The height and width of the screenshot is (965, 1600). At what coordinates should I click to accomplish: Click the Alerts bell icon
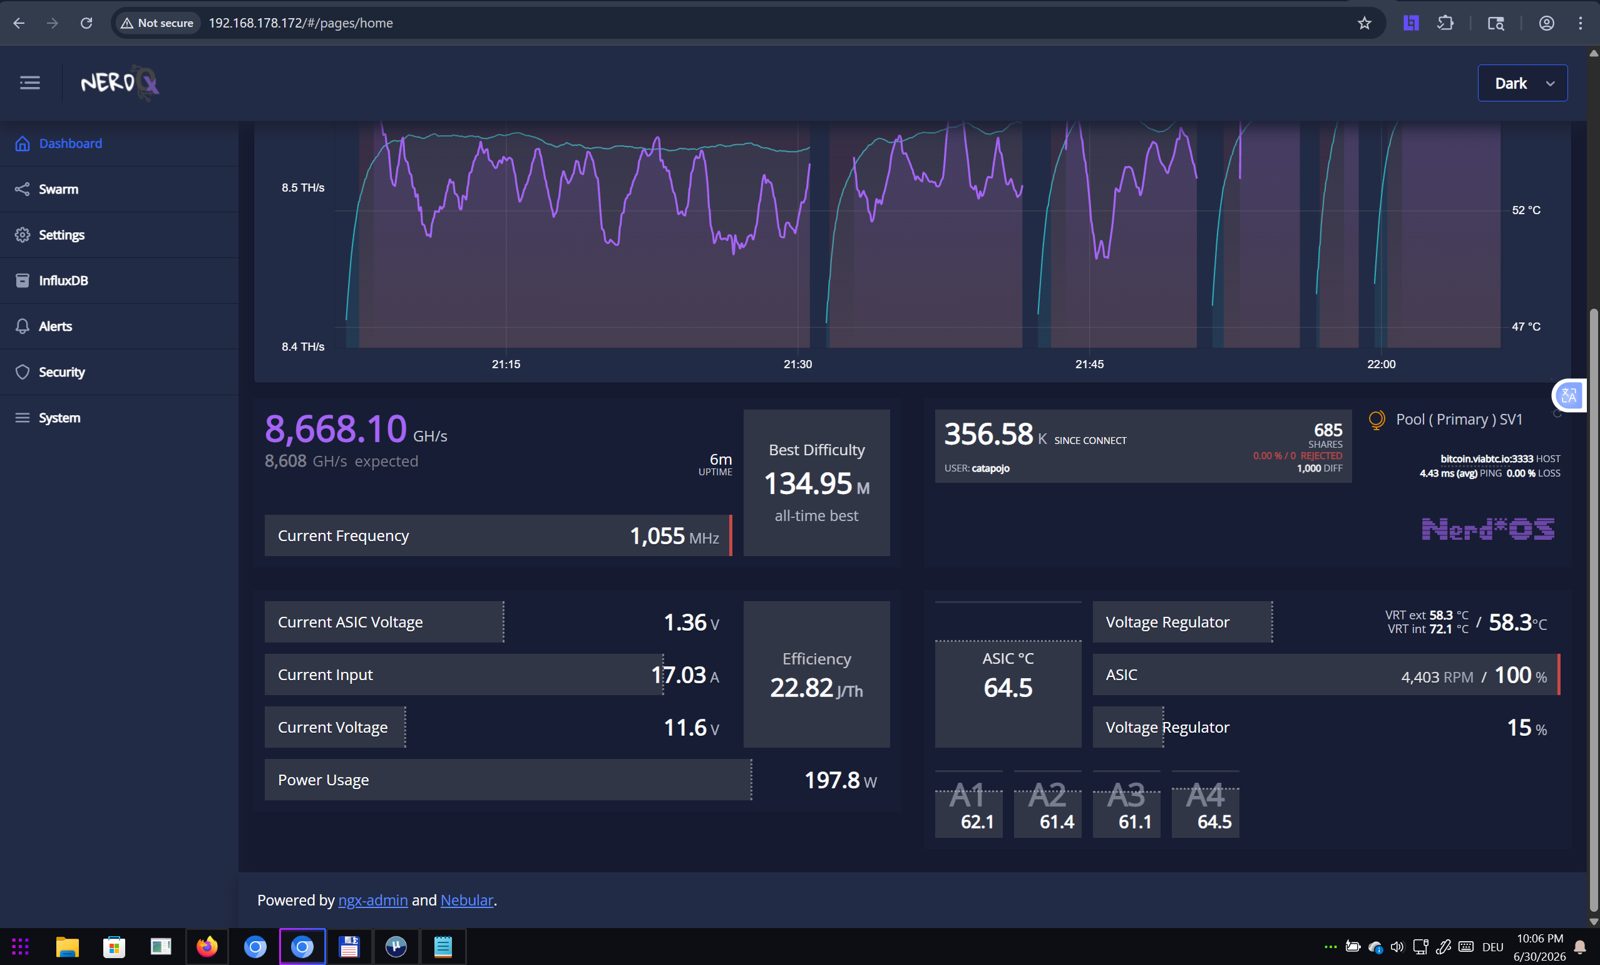[x=22, y=326]
